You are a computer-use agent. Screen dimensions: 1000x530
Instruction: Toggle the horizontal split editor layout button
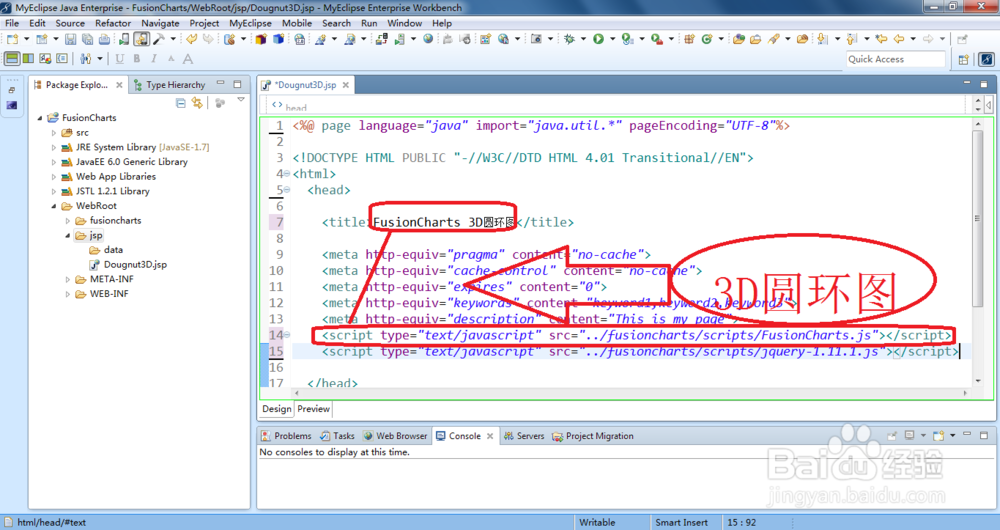tap(12, 59)
